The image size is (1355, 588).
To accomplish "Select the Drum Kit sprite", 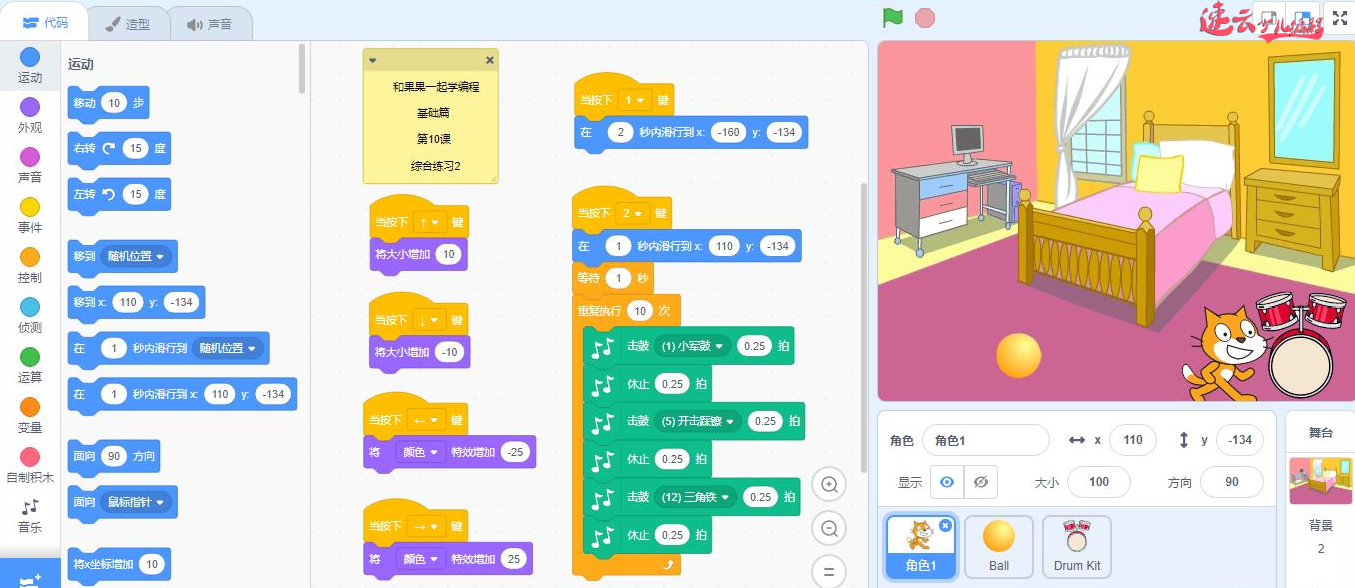I will pyautogui.click(x=1076, y=546).
